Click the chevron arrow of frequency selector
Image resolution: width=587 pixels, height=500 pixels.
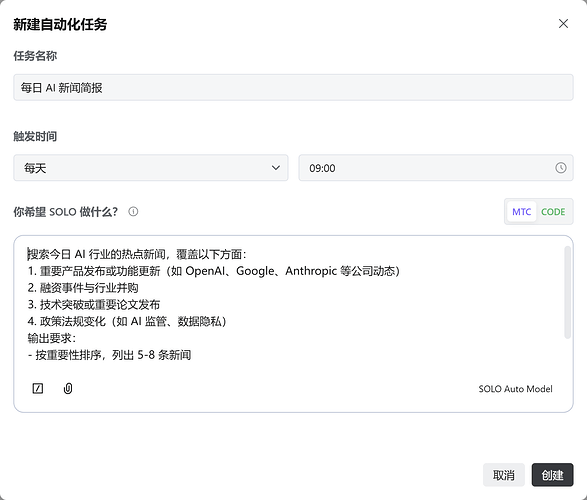click(x=276, y=168)
